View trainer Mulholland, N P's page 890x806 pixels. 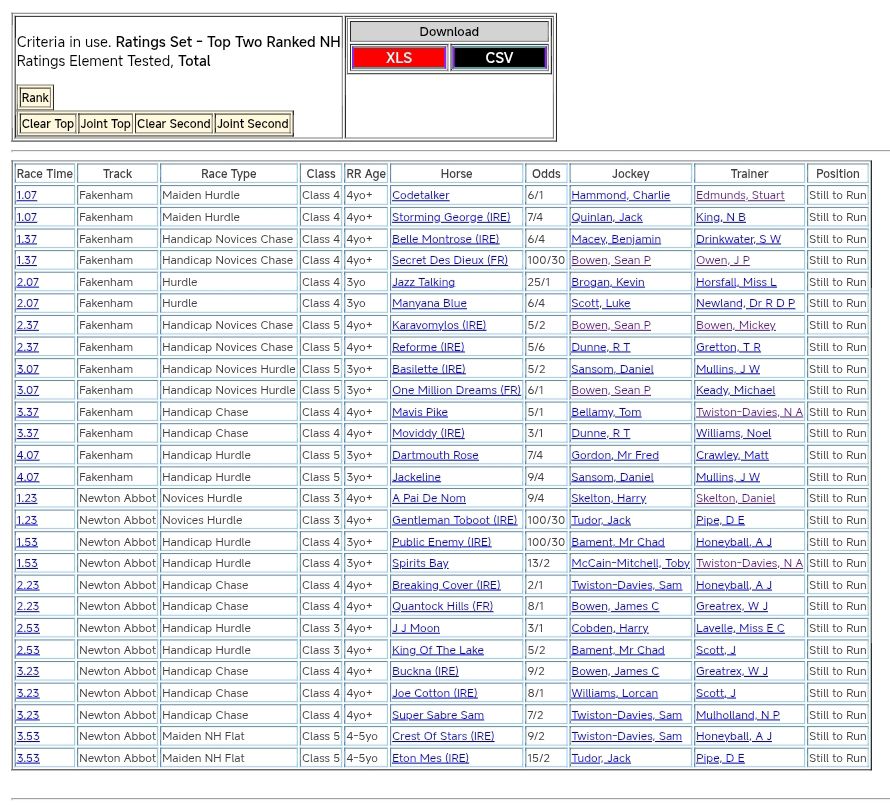(737, 716)
